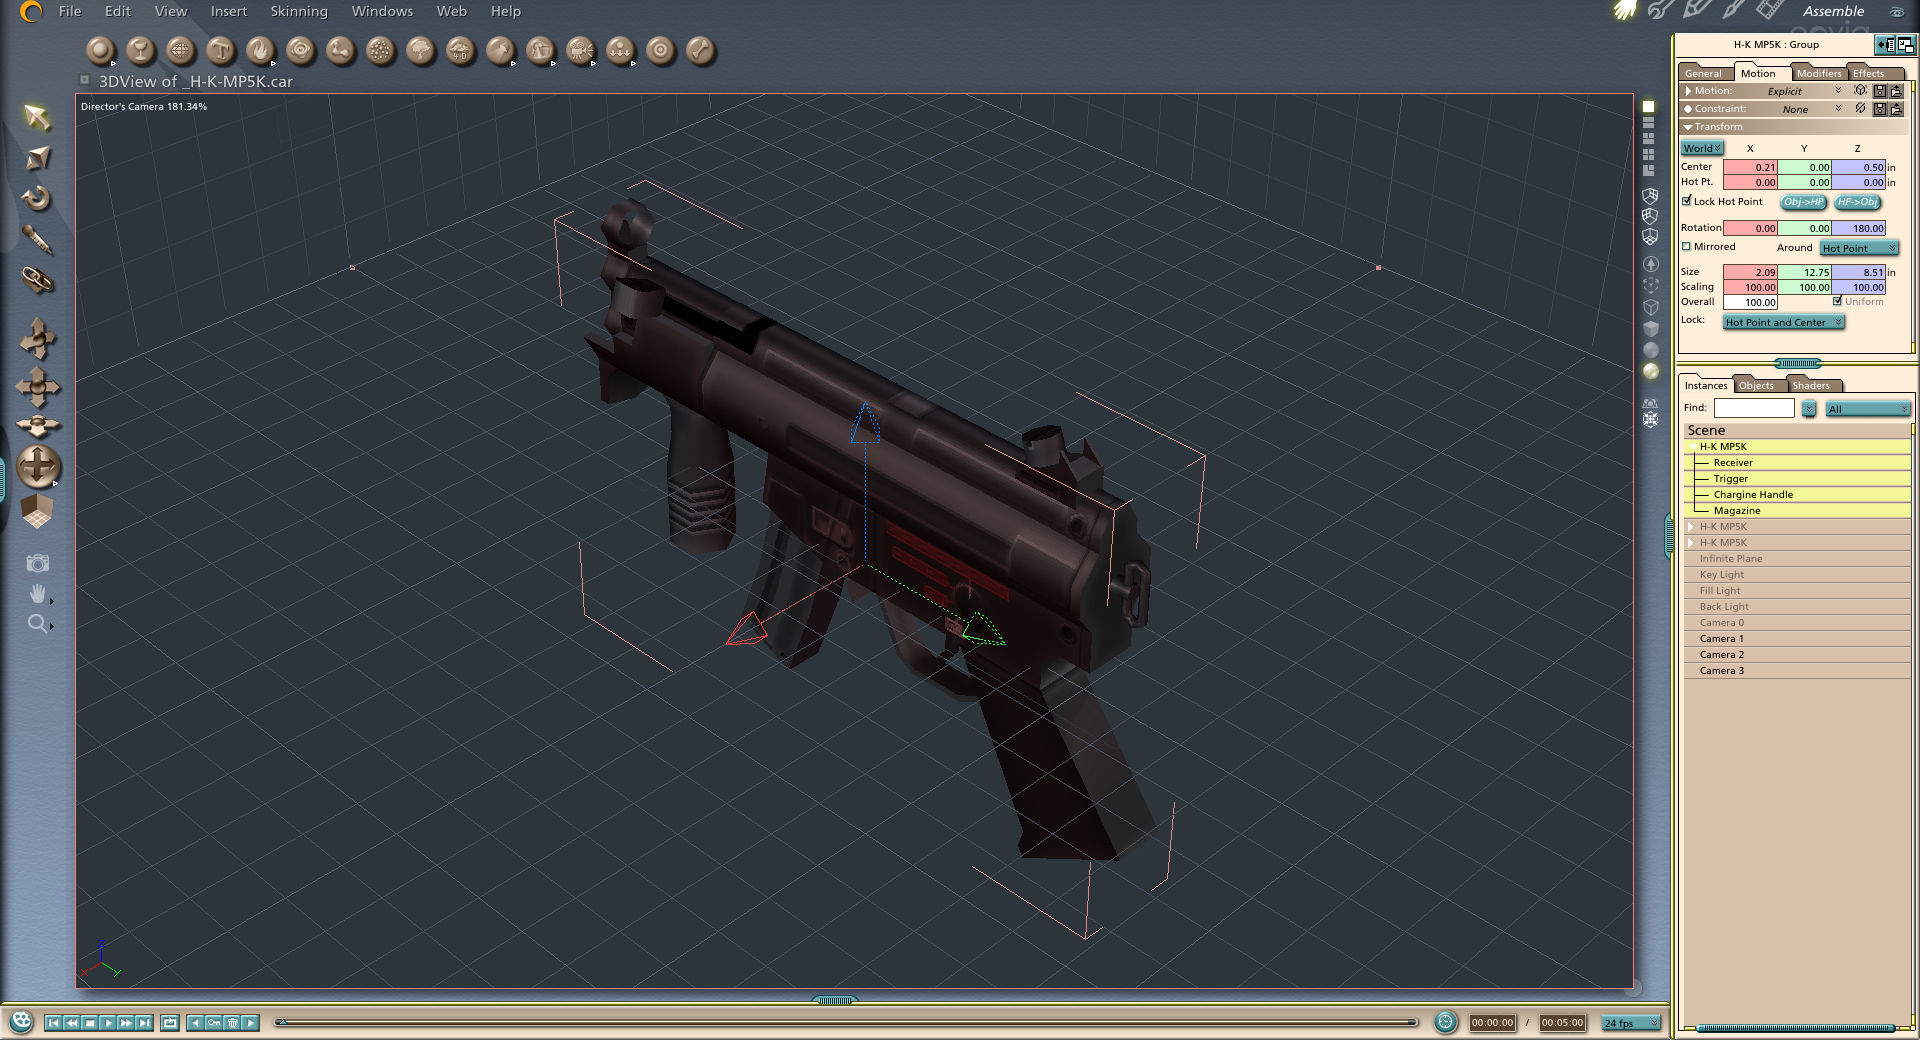This screenshot has width=1920, height=1040.
Task: Select textured shading display mode sphere
Action: tap(1650, 371)
